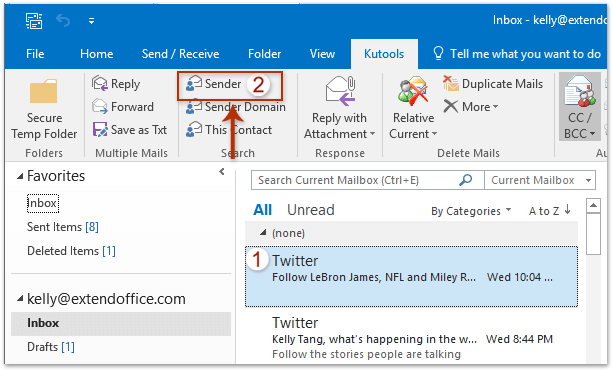Filter the list to Unread

pos(311,210)
